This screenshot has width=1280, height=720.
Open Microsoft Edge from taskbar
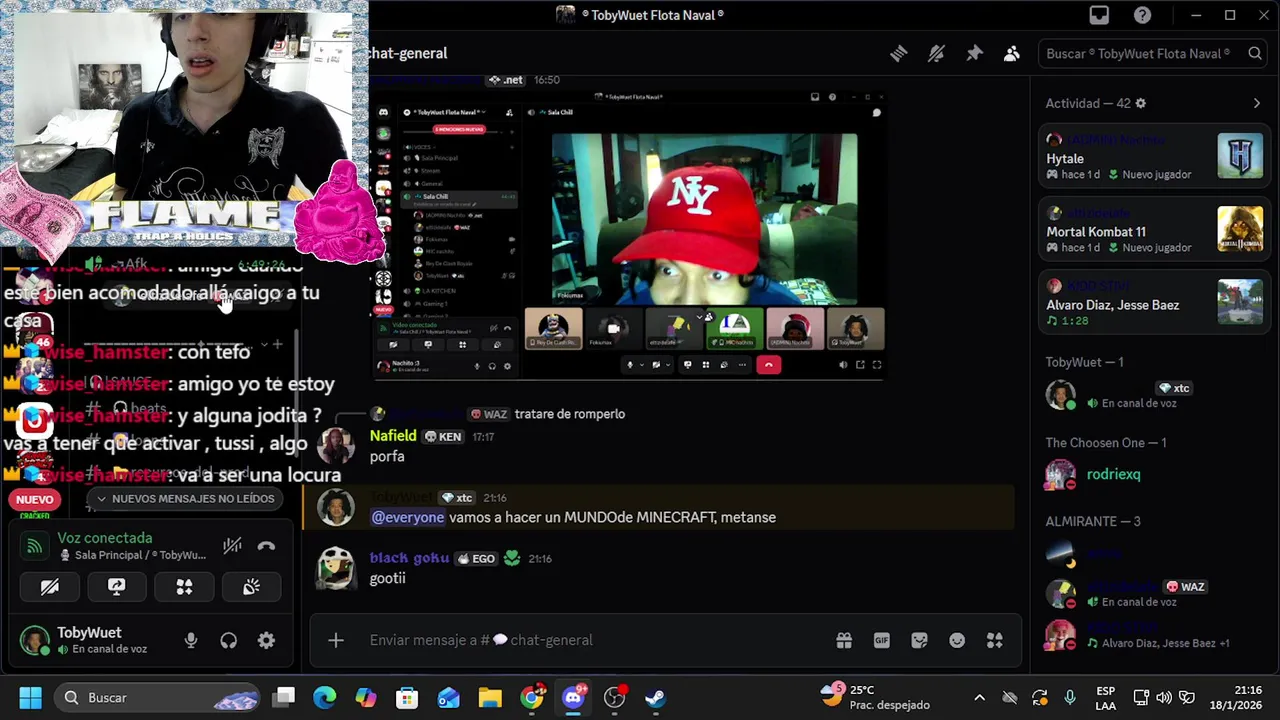pos(325,697)
